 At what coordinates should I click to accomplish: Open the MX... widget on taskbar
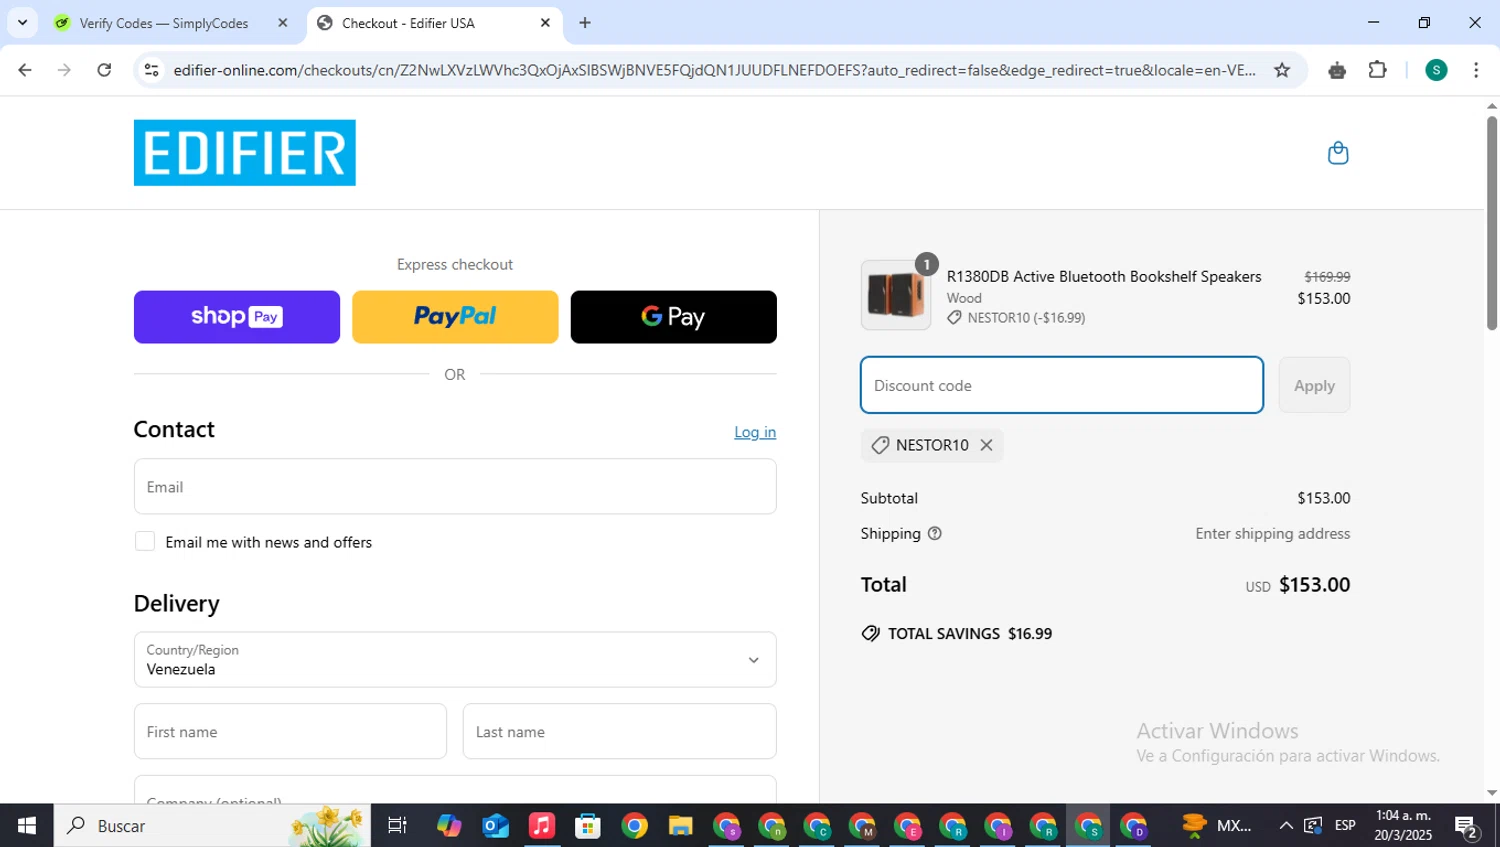pyautogui.click(x=1216, y=826)
